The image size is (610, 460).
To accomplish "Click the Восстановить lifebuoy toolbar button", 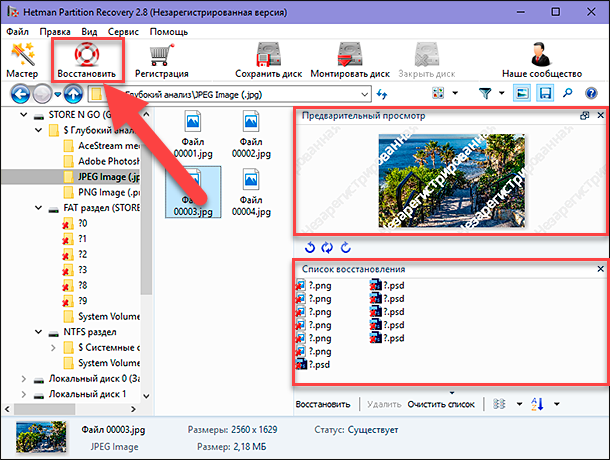I will (x=87, y=60).
